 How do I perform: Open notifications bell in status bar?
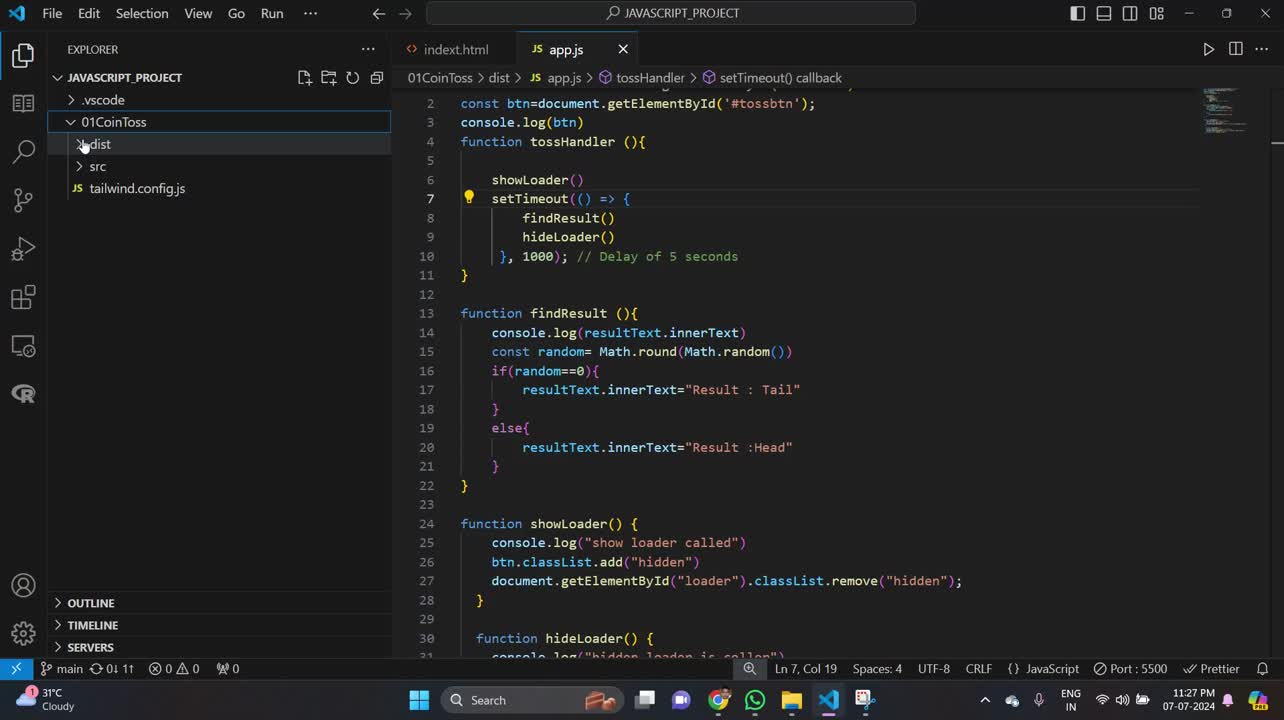[1262, 669]
